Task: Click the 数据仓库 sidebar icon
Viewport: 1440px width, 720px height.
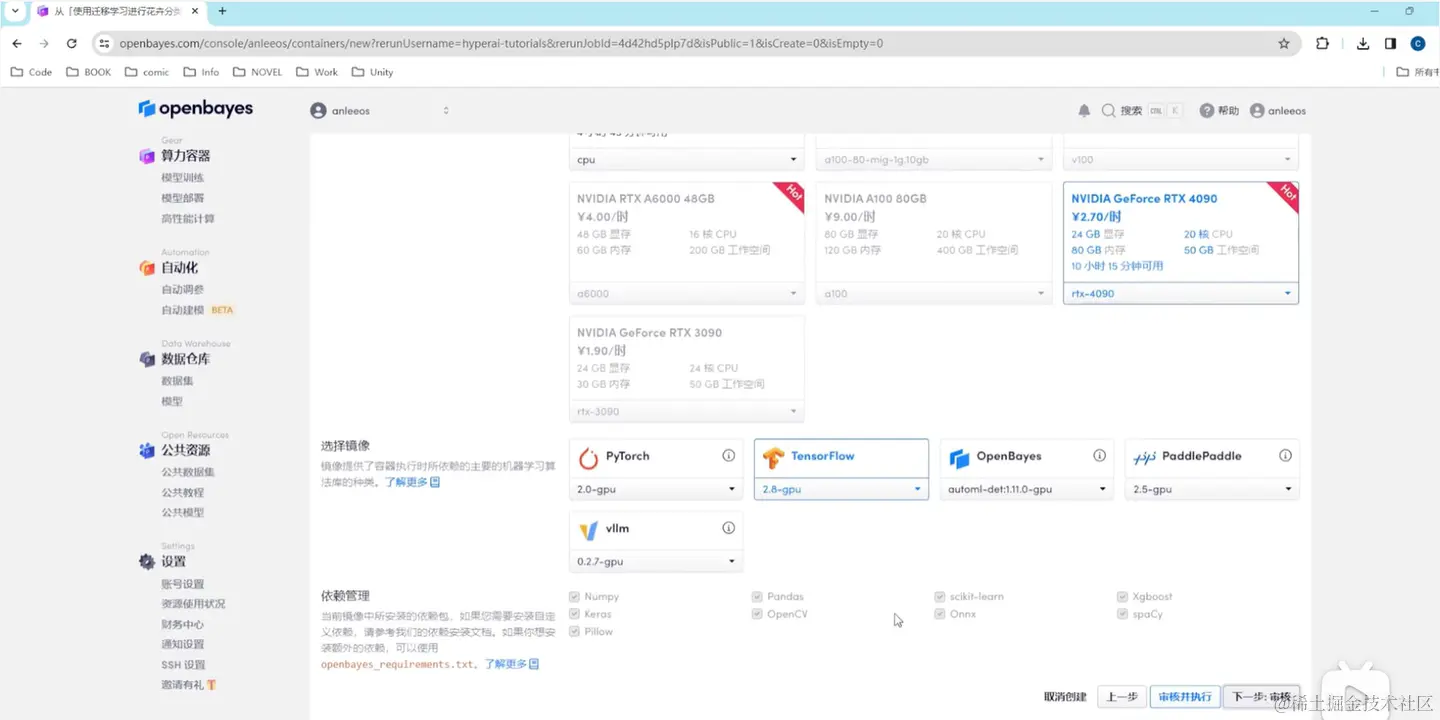Action: pos(147,359)
